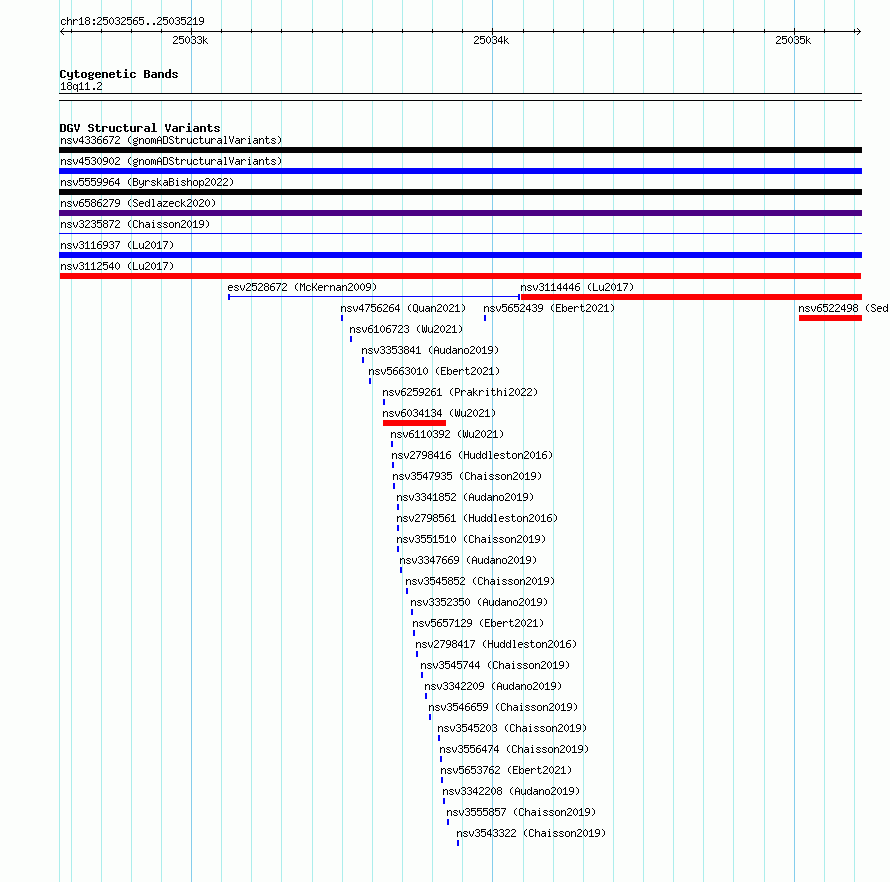The width and height of the screenshot is (890, 882).
Task: Open nsv5652439 Ebert2021 label
Action: 549,308
